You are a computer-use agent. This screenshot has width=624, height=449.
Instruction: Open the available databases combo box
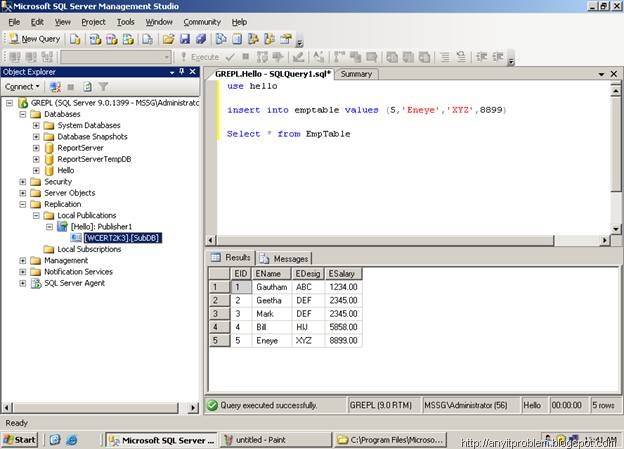click(116, 57)
